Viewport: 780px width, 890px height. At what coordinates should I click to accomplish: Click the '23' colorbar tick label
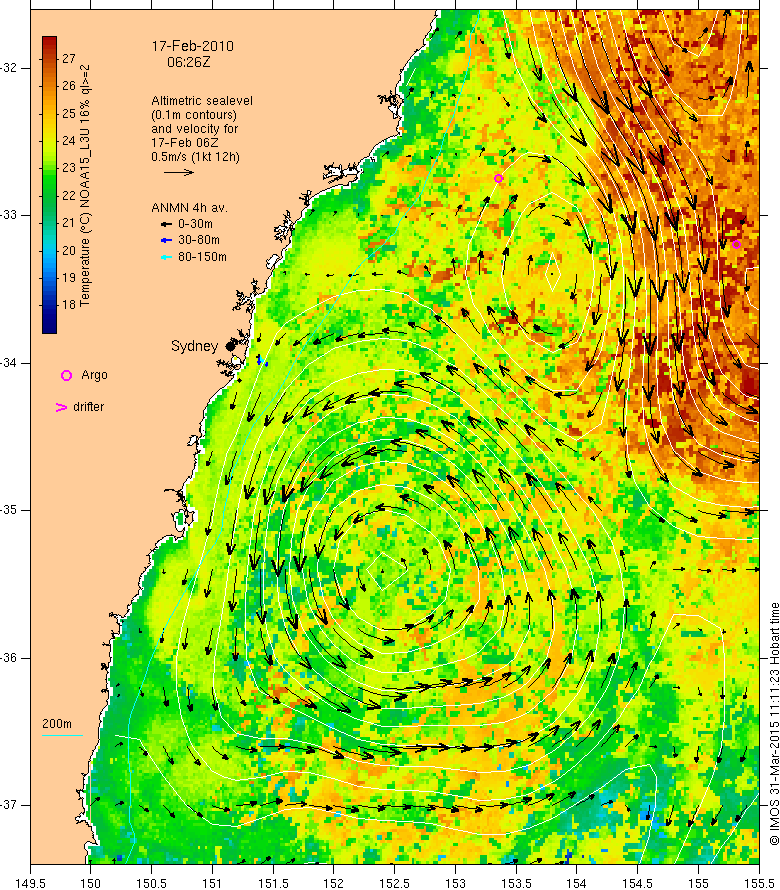pyautogui.click(x=69, y=168)
